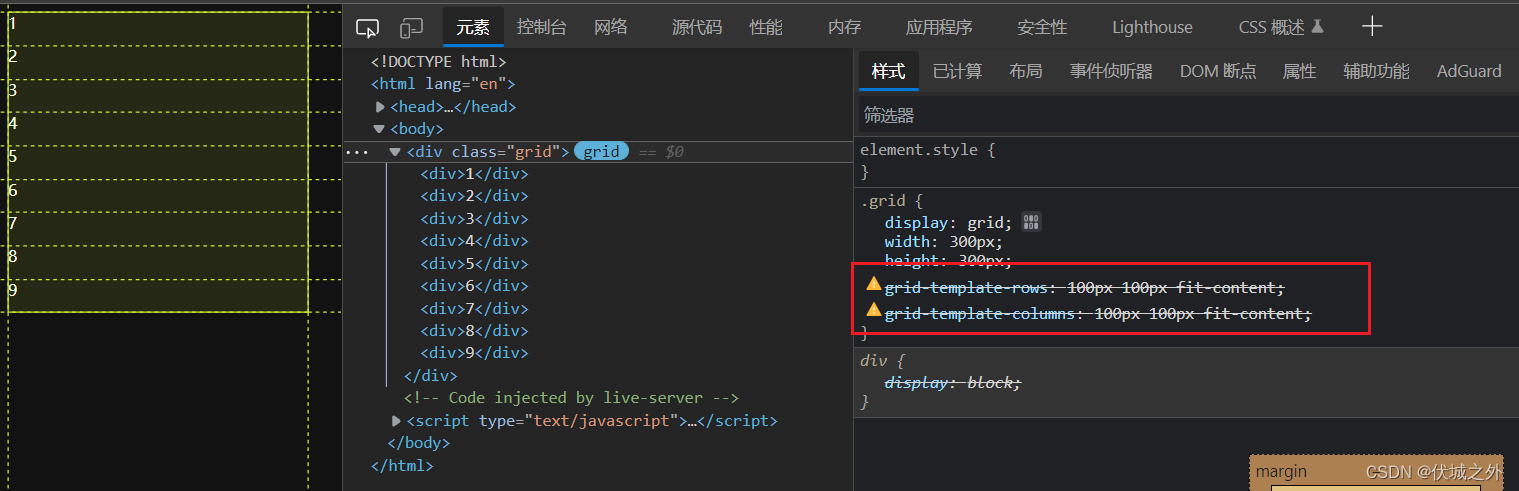Screen dimensions: 1519x491
Task: Open the CSS 概述 tab
Action: click(1281, 27)
